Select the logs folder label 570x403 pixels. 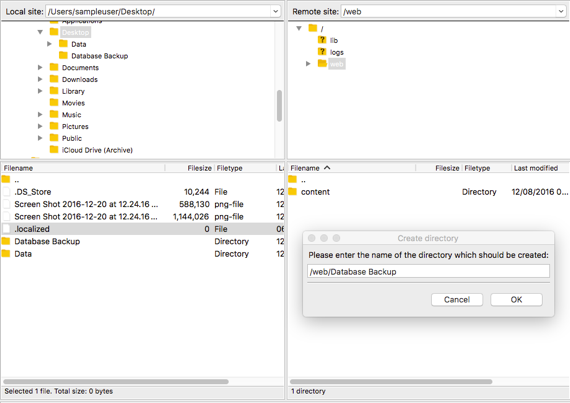point(337,52)
